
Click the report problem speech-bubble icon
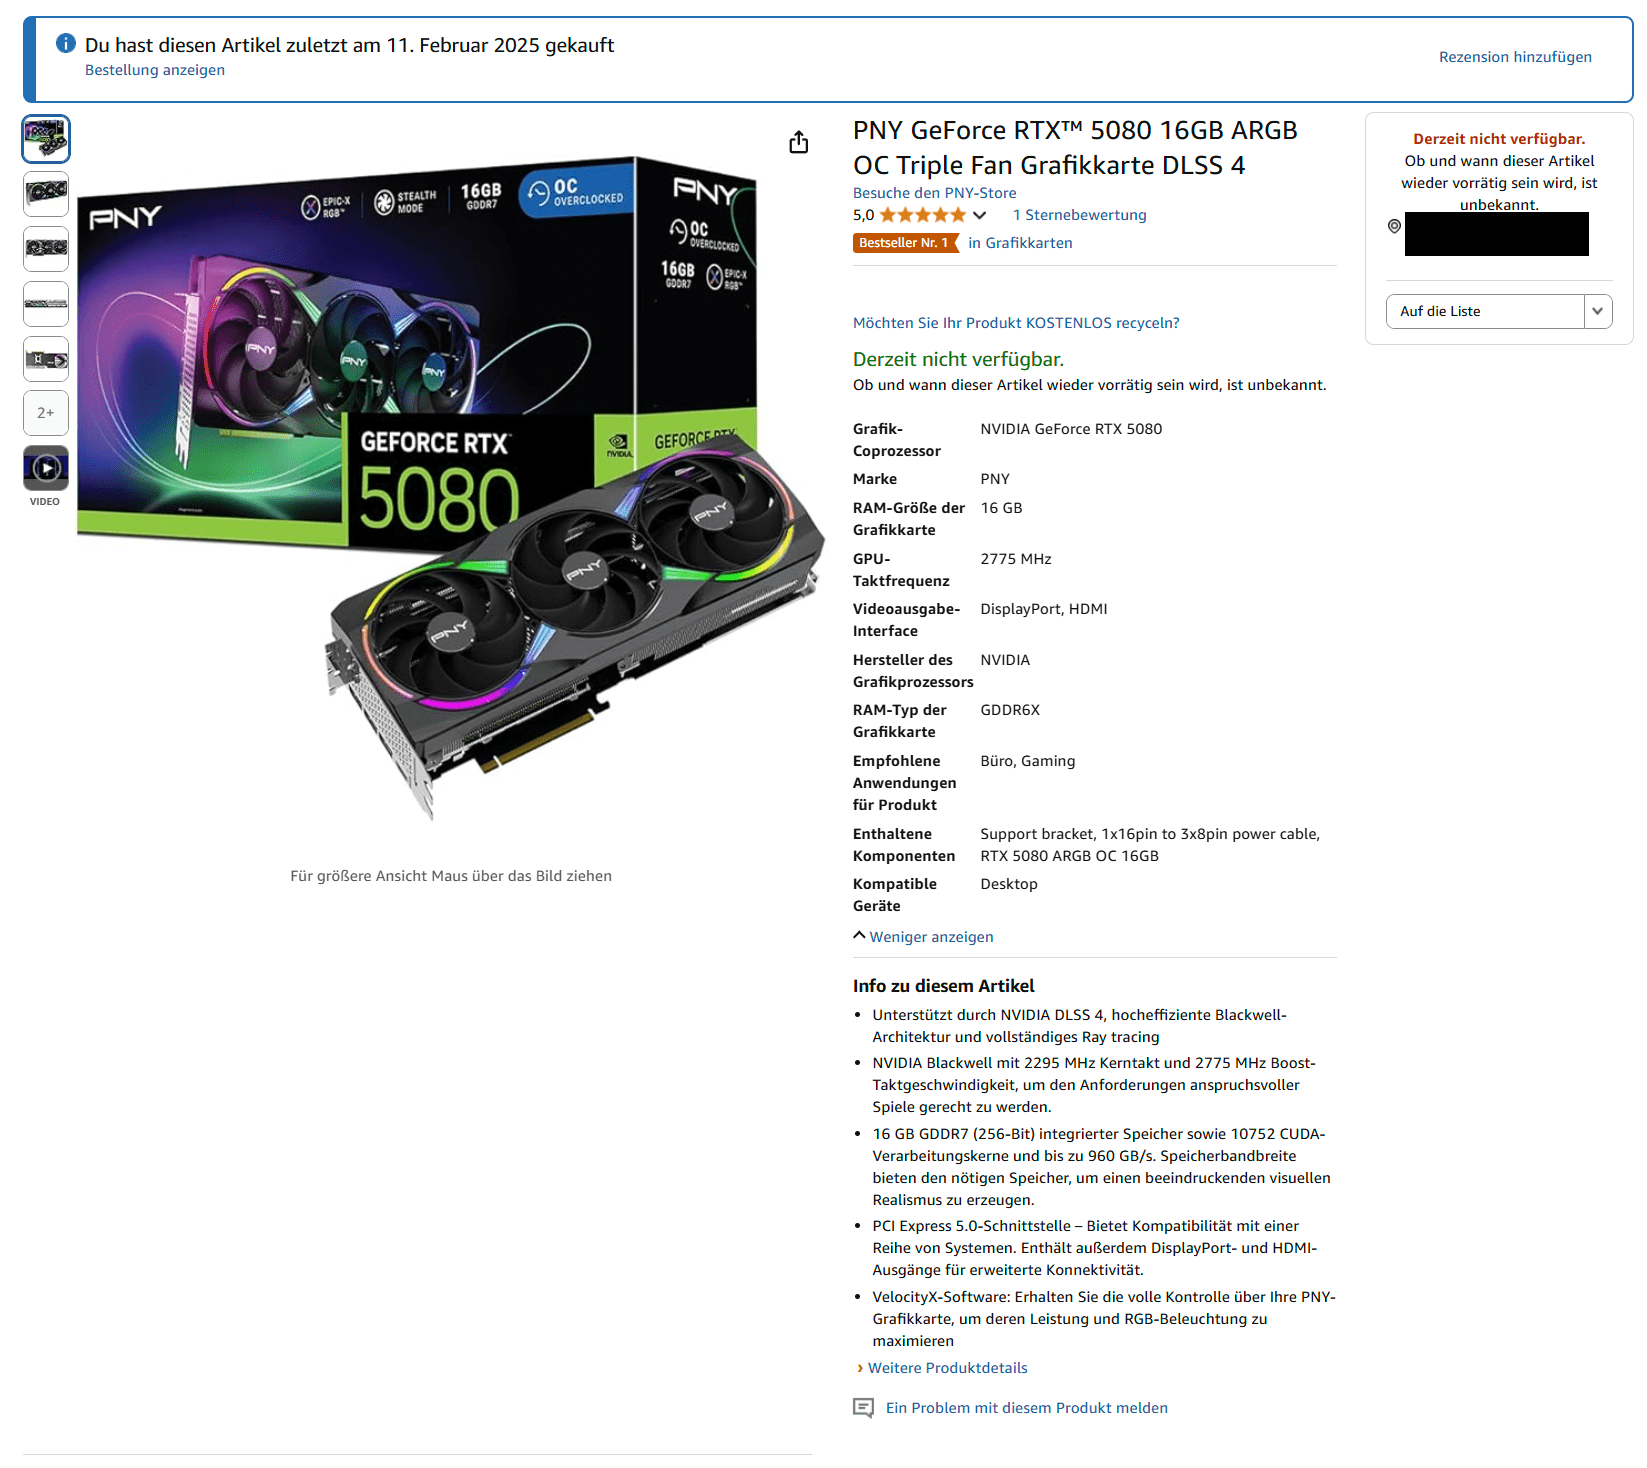click(863, 1408)
